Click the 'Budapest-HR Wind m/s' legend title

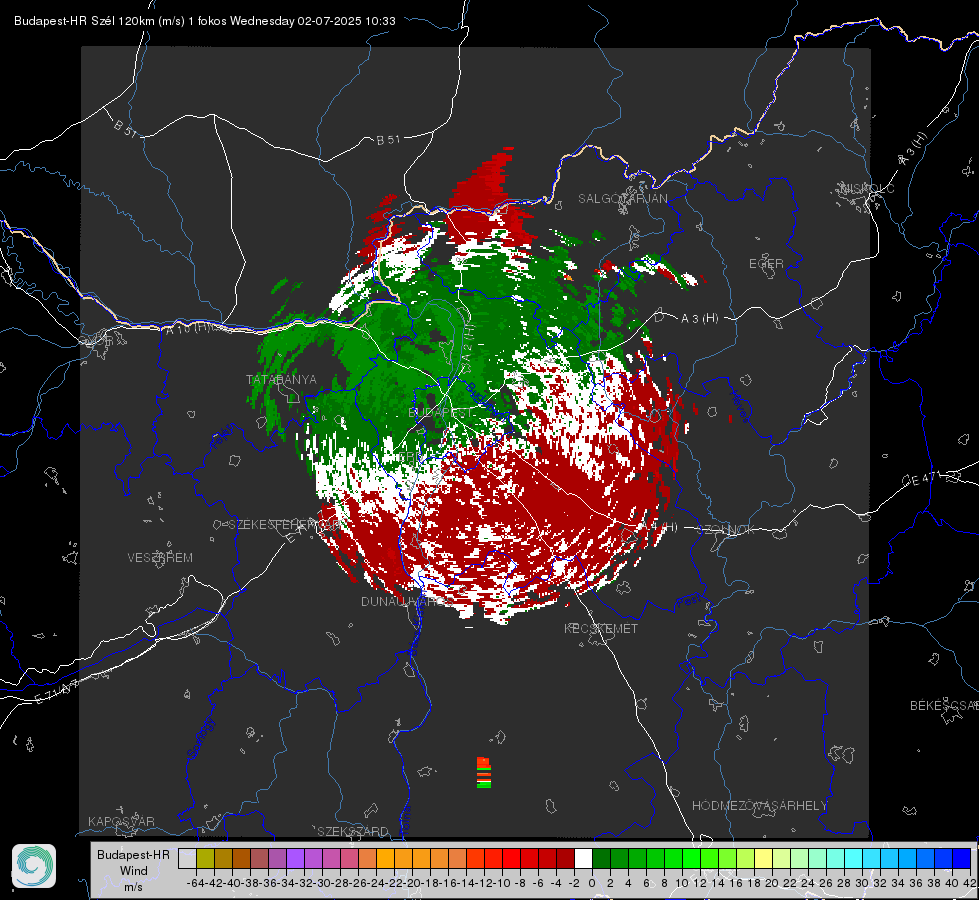point(134,870)
